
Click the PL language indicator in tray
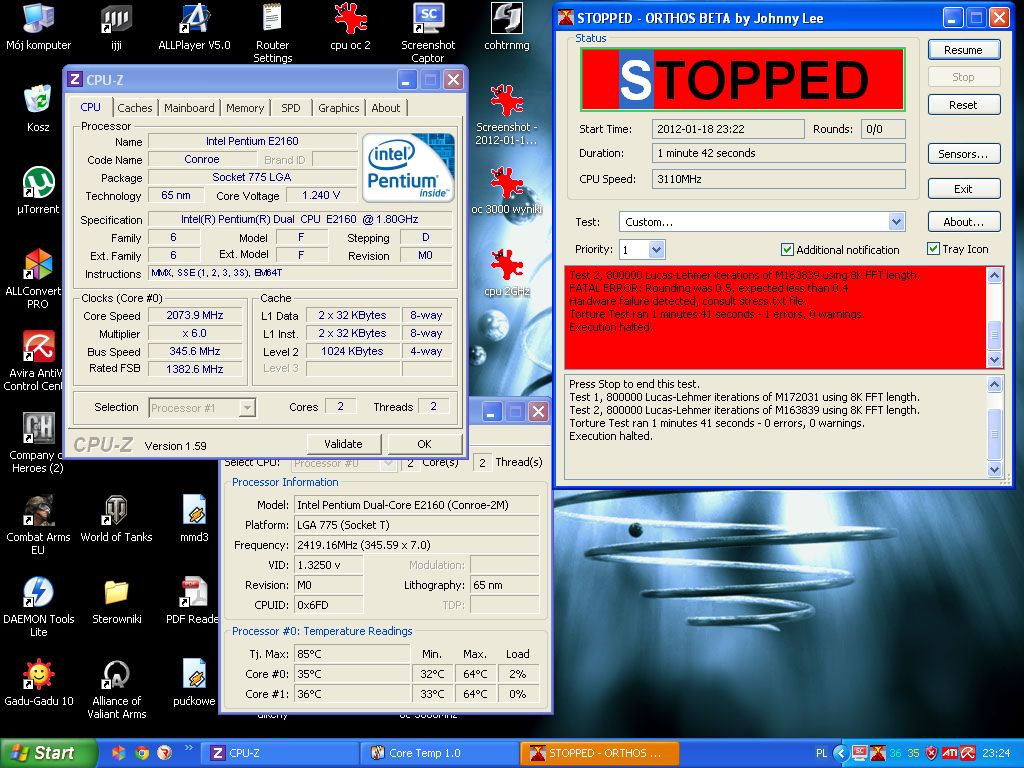(821, 753)
